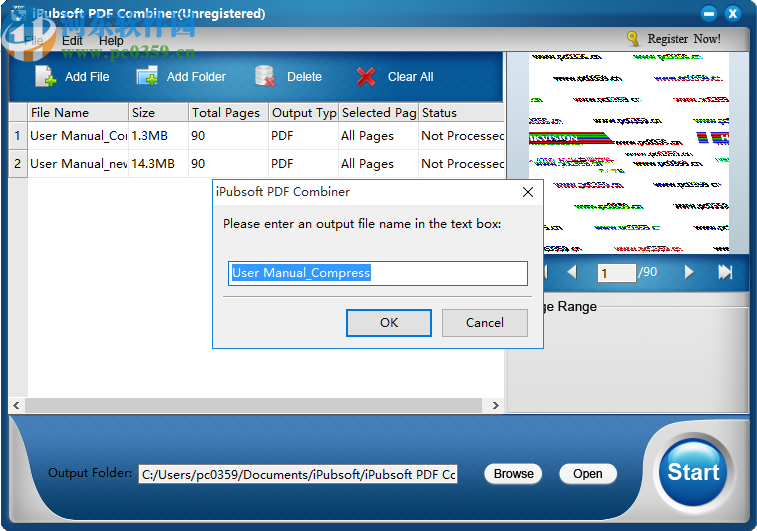Click PDF output type in row 2
The height and width of the screenshot is (531, 757).
(x=303, y=164)
